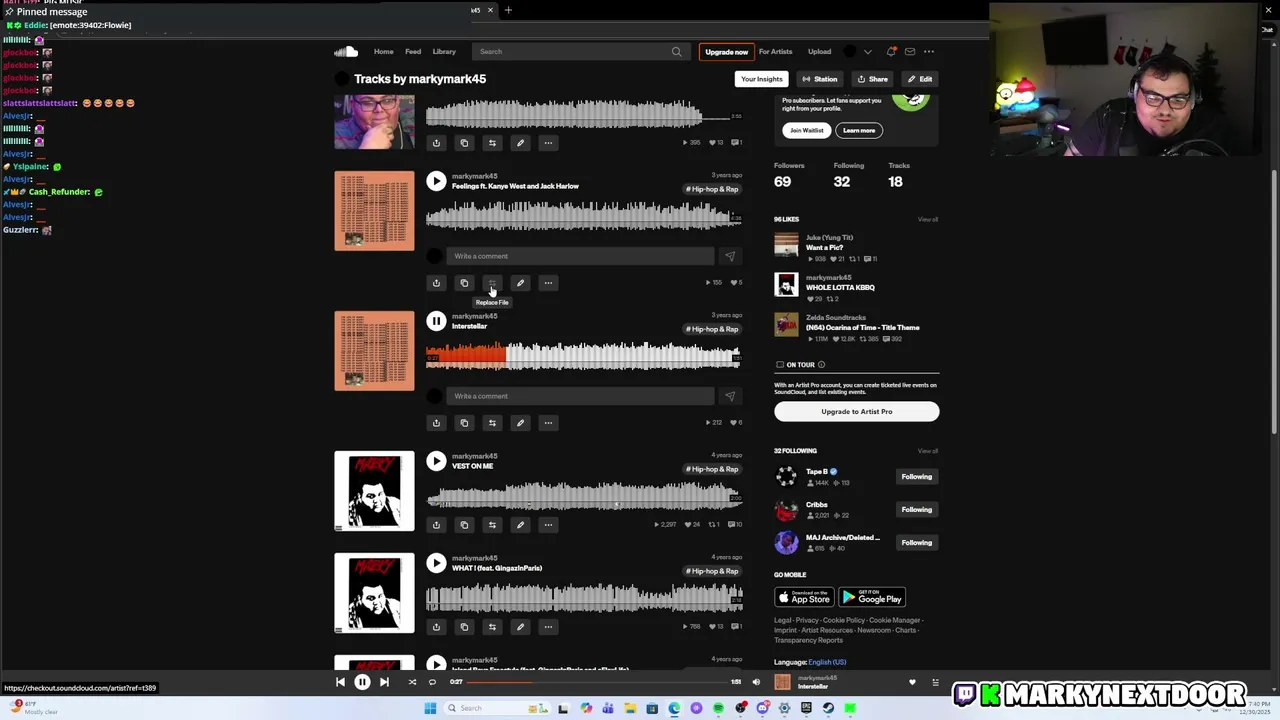
Task: Share the WHAT ! track
Action: [x=436, y=627]
